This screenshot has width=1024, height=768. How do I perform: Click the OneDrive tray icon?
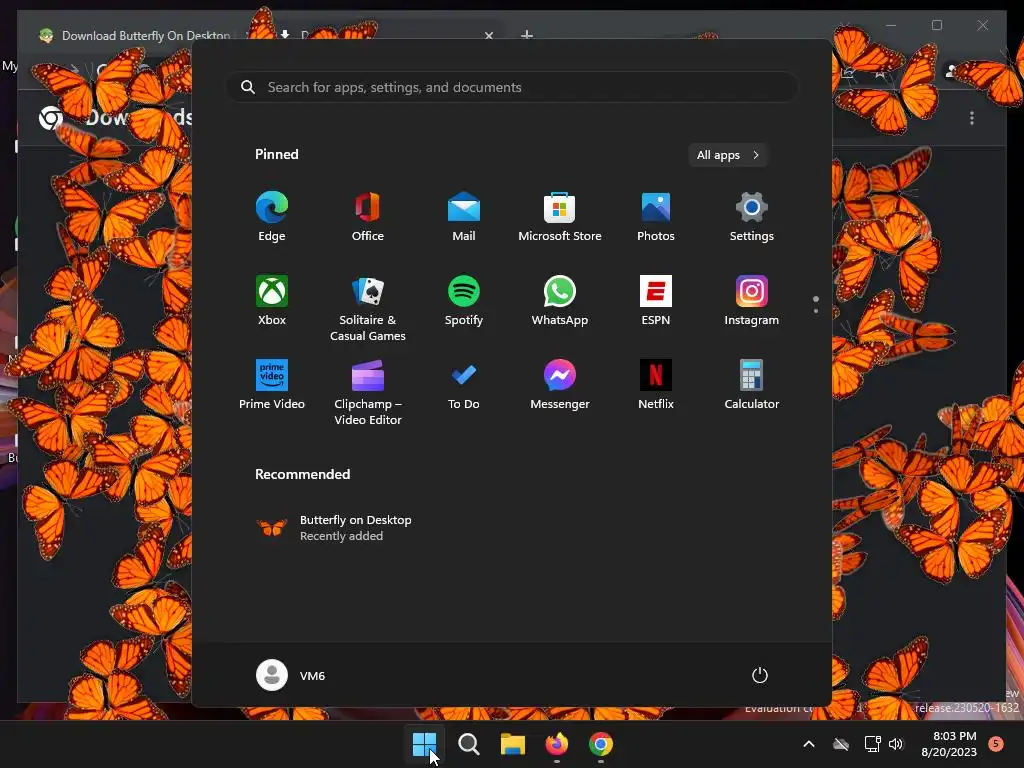point(841,744)
